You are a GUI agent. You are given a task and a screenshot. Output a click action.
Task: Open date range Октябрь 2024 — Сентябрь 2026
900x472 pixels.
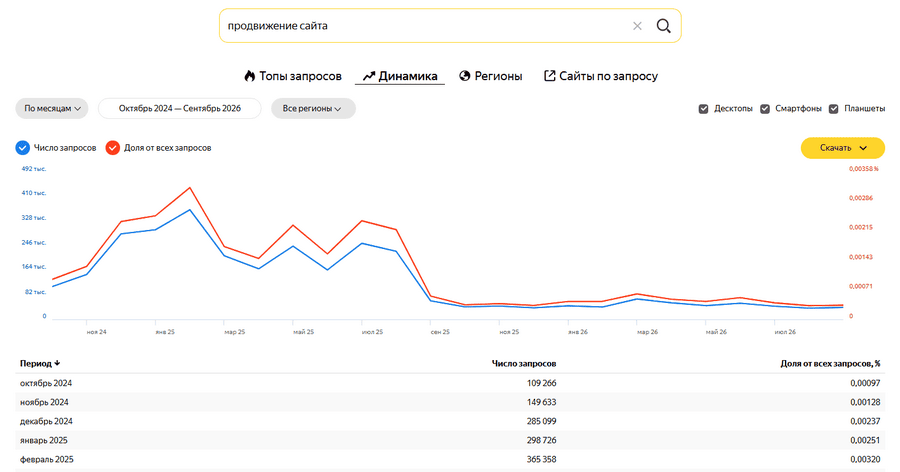(180, 108)
